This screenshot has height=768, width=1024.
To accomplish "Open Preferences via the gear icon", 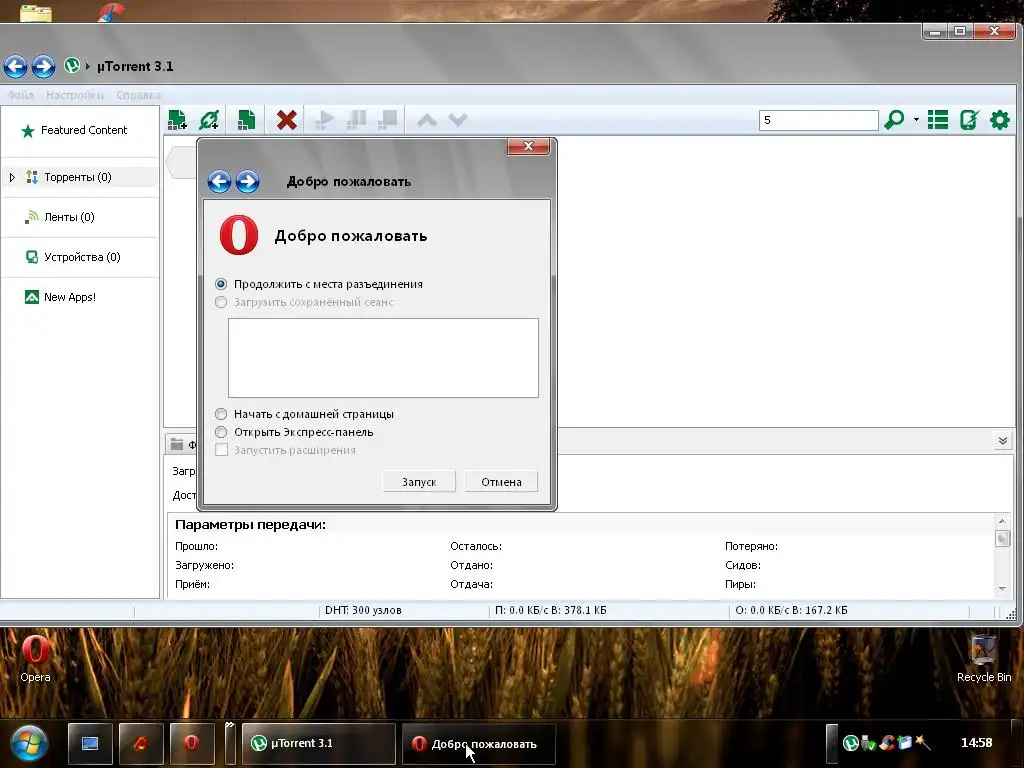I will (x=1000, y=120).
